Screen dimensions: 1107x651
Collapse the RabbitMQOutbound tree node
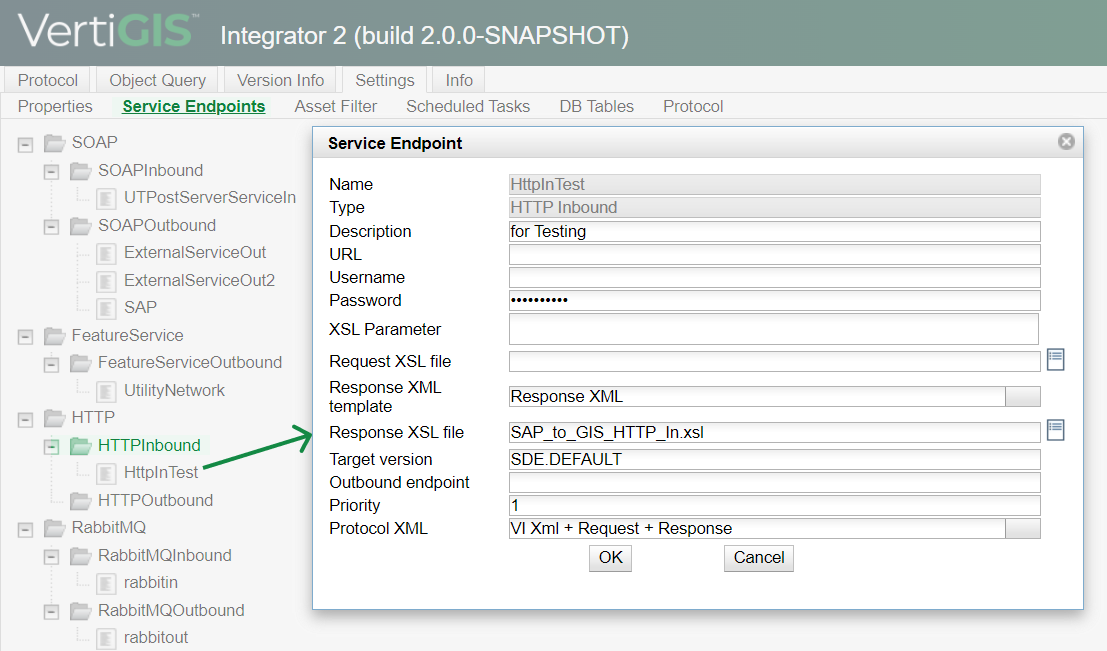point(52,611)
